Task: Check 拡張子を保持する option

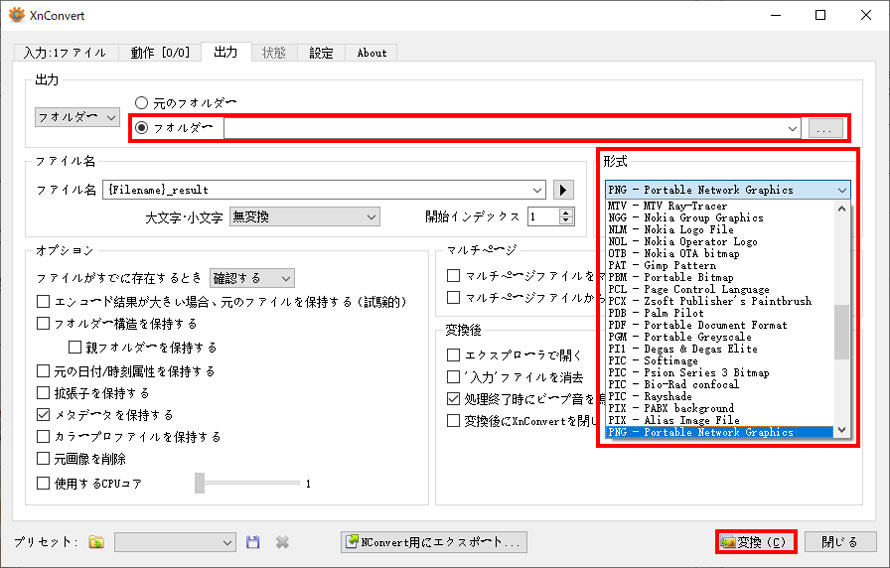Action: [43, 393]
